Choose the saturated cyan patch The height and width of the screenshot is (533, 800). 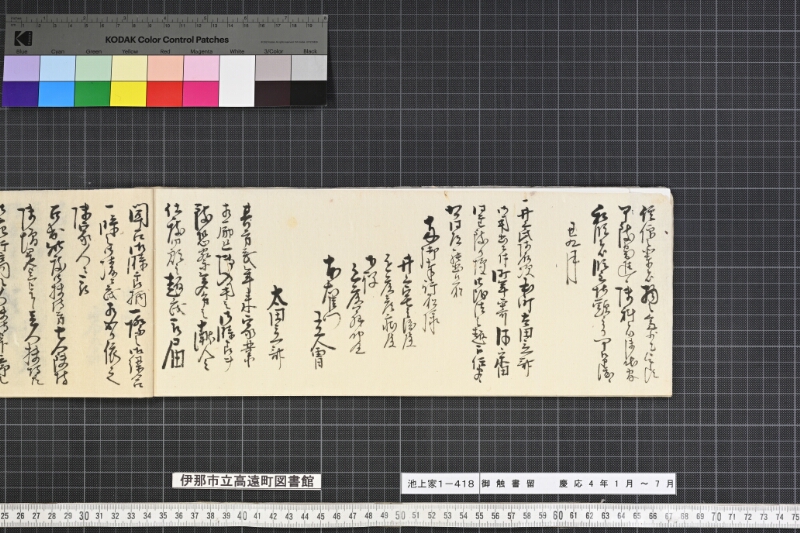[57, 94]
